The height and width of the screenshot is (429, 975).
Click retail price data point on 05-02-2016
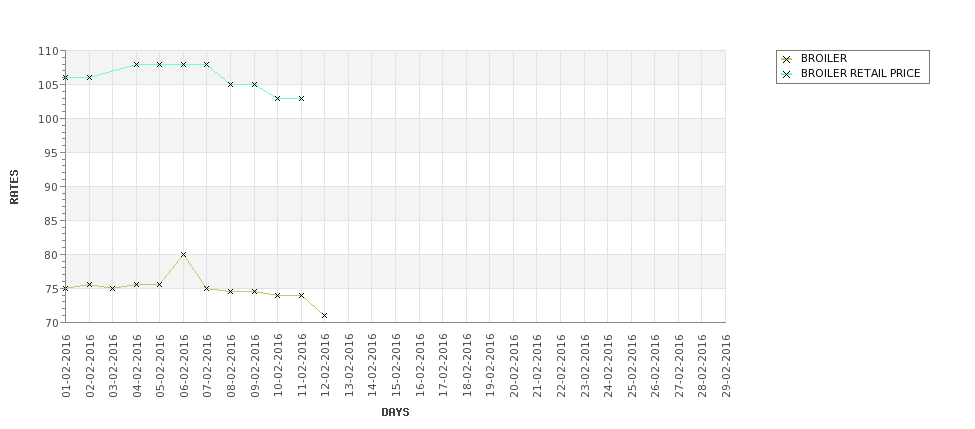pyautogui.click(x=160, y=64)
